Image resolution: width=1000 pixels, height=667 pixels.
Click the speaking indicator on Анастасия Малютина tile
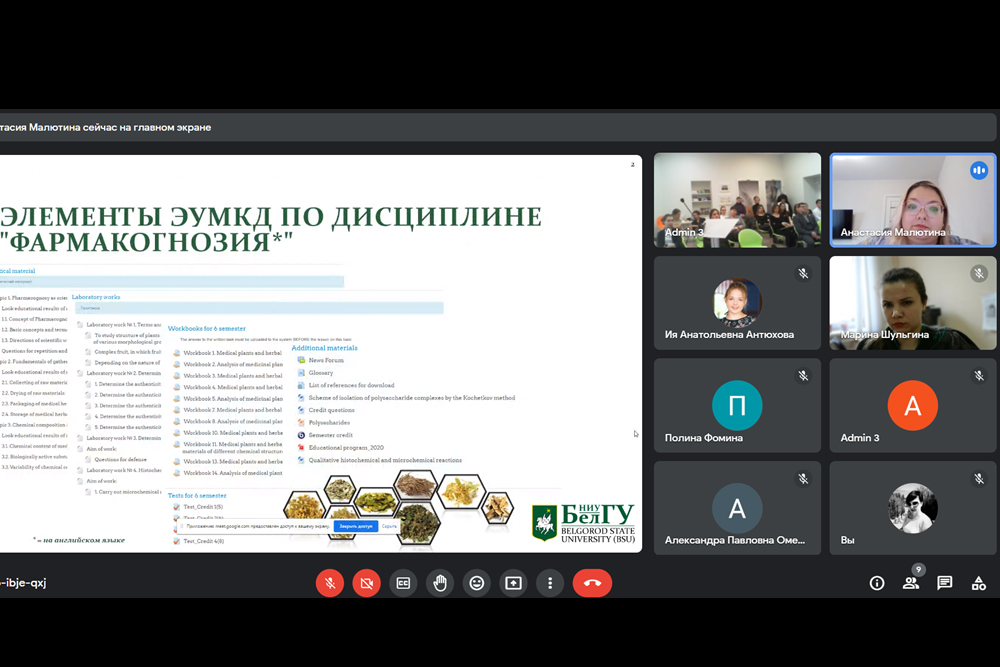click(979, 170)
